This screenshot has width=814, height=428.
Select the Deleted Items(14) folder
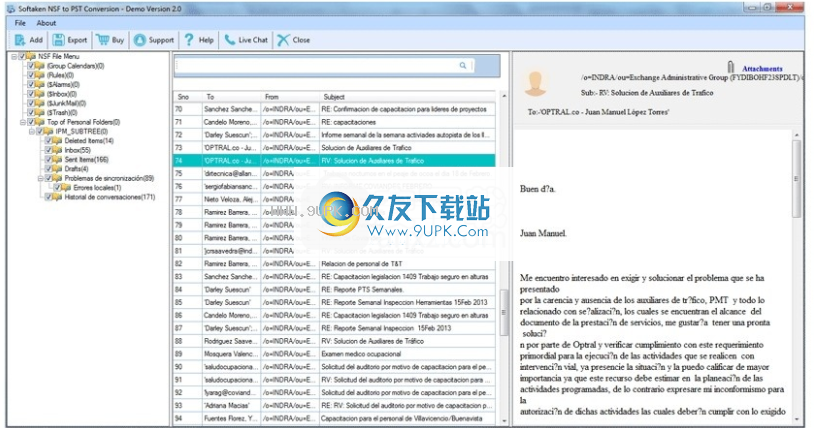coord(89,141)
